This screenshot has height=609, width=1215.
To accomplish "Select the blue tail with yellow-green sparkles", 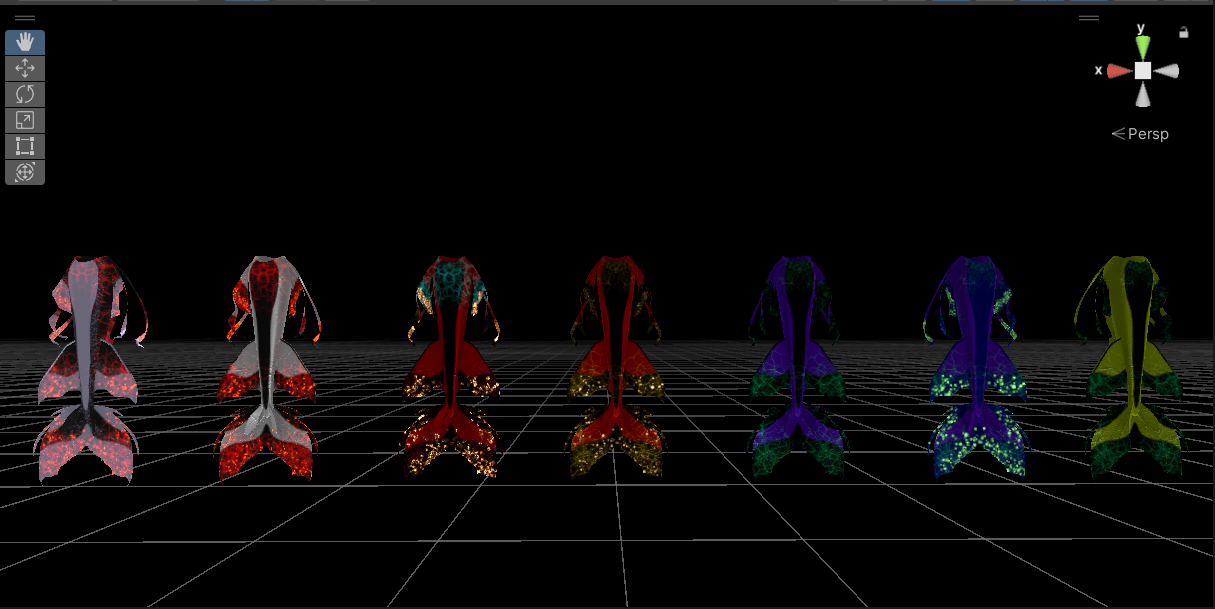I will point(976,366).
